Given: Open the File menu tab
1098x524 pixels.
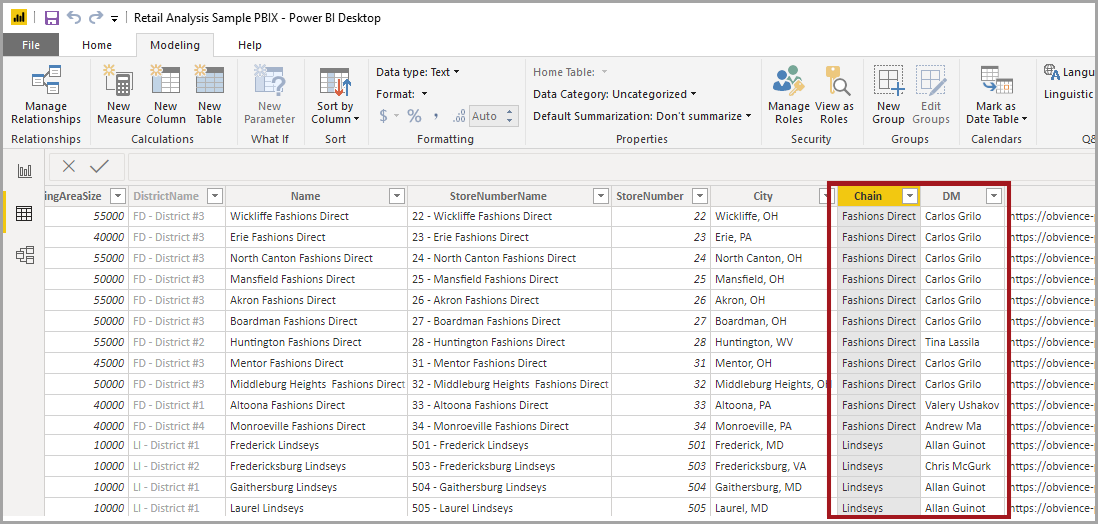Looking at the screenshot, I should tap(31, 45).
